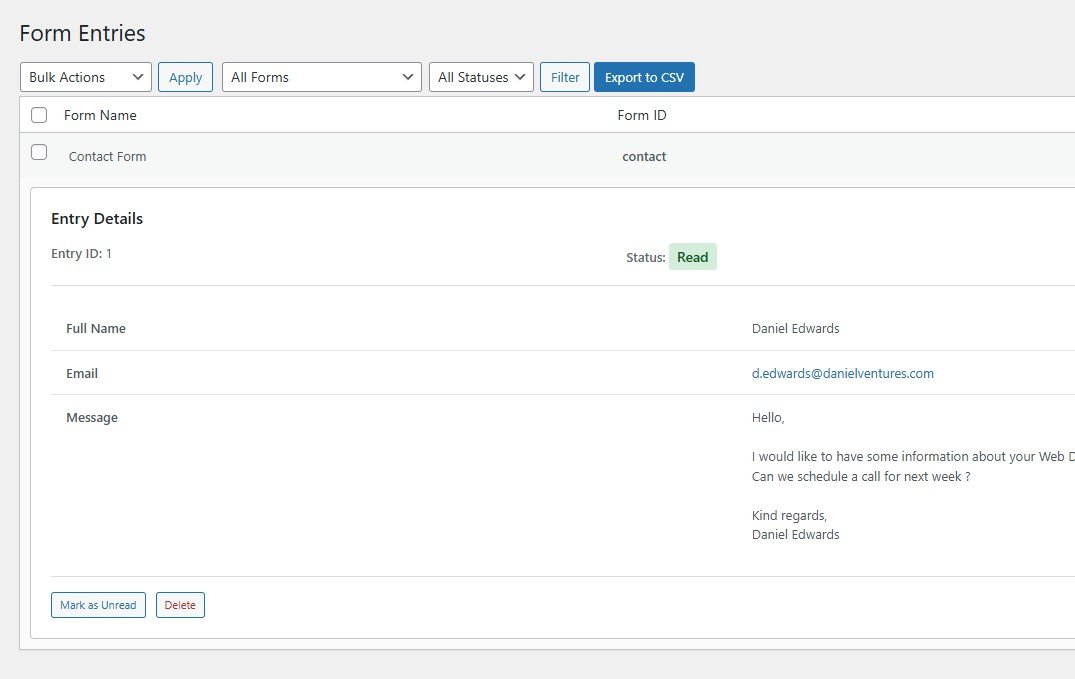
Task: Click the Form ID column header
Action: pyautogui.click(x=642, y=115)
